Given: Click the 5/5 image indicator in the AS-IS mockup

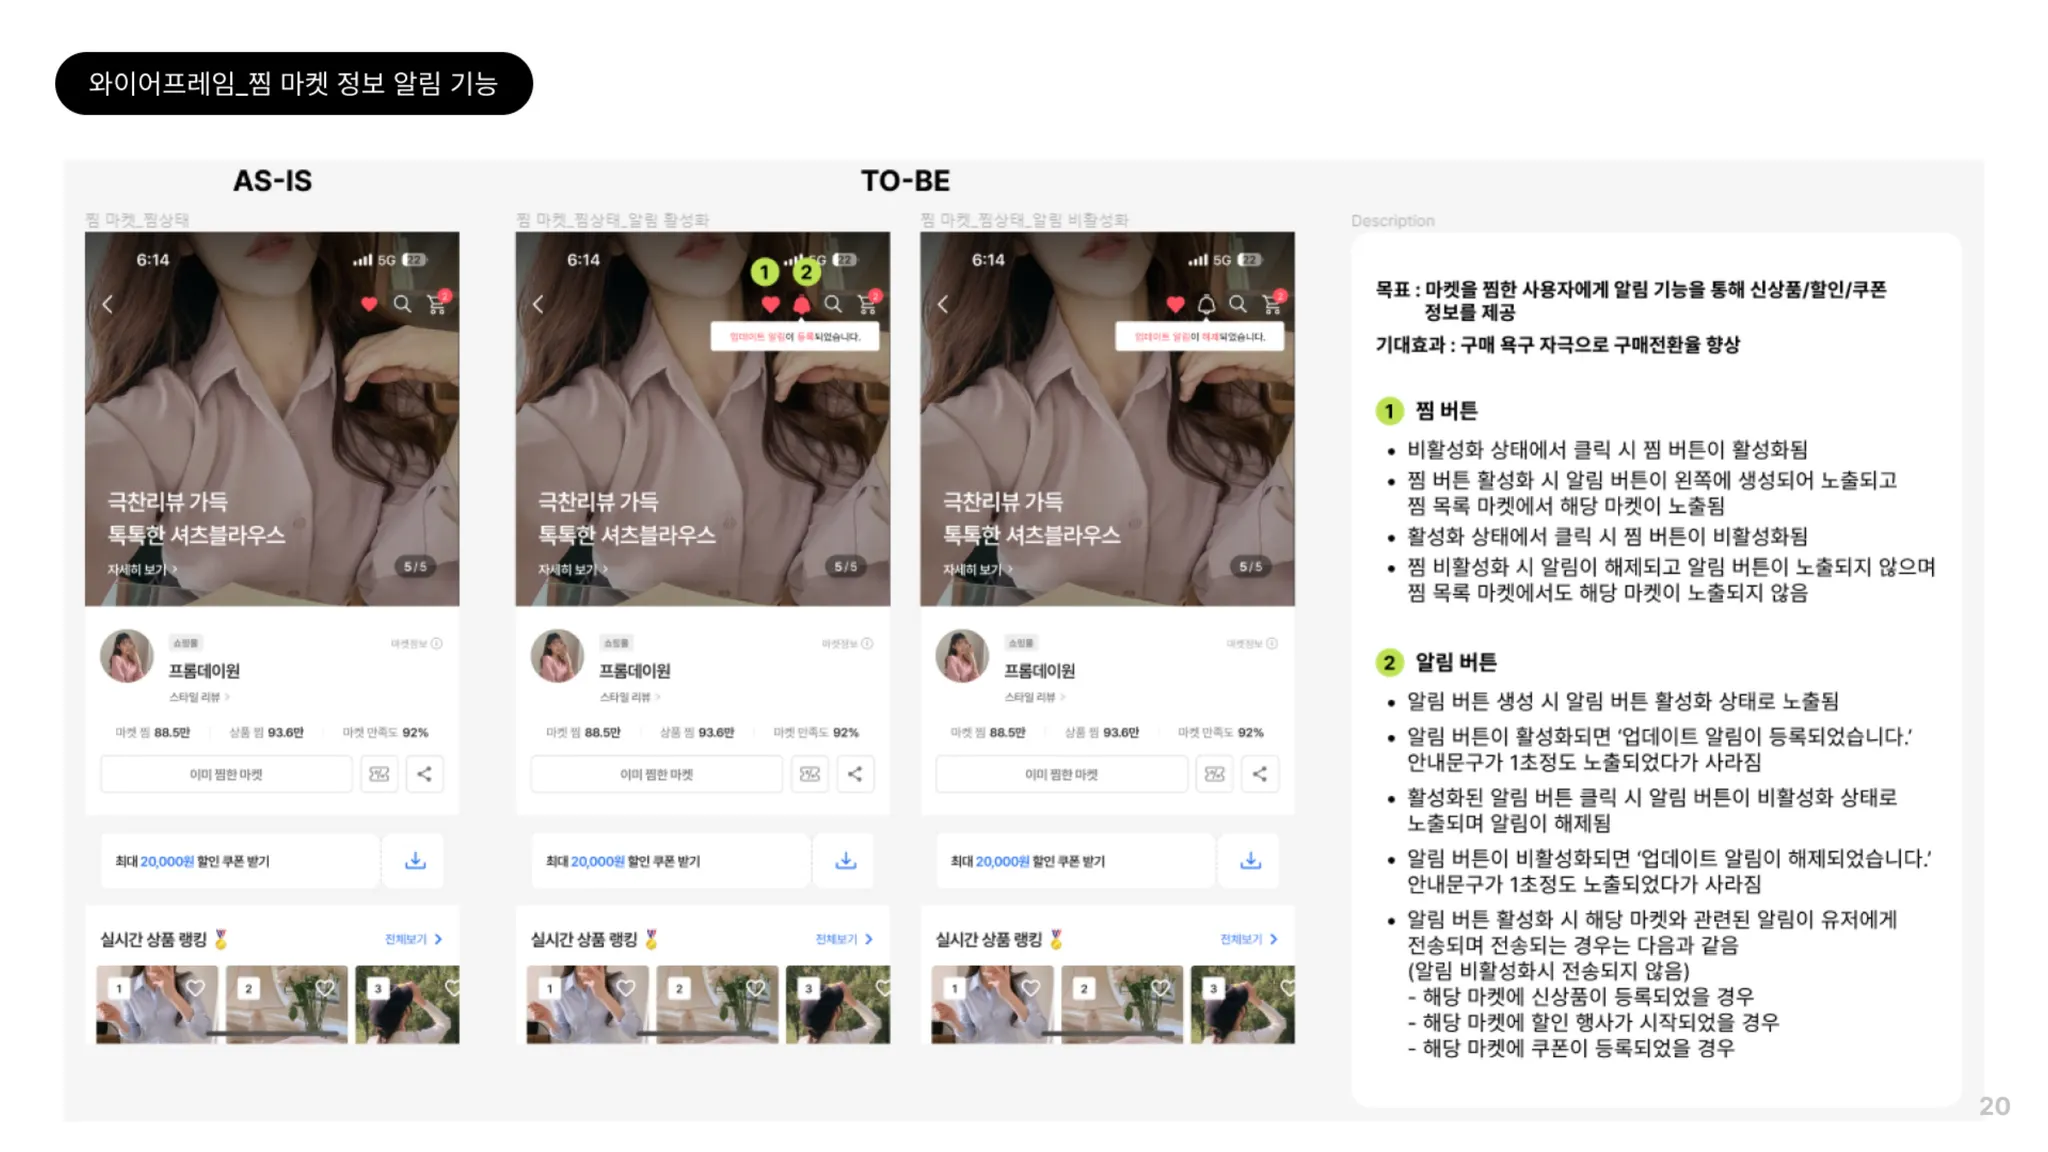Looking at the screenshot, I should (x=414, y=567).
